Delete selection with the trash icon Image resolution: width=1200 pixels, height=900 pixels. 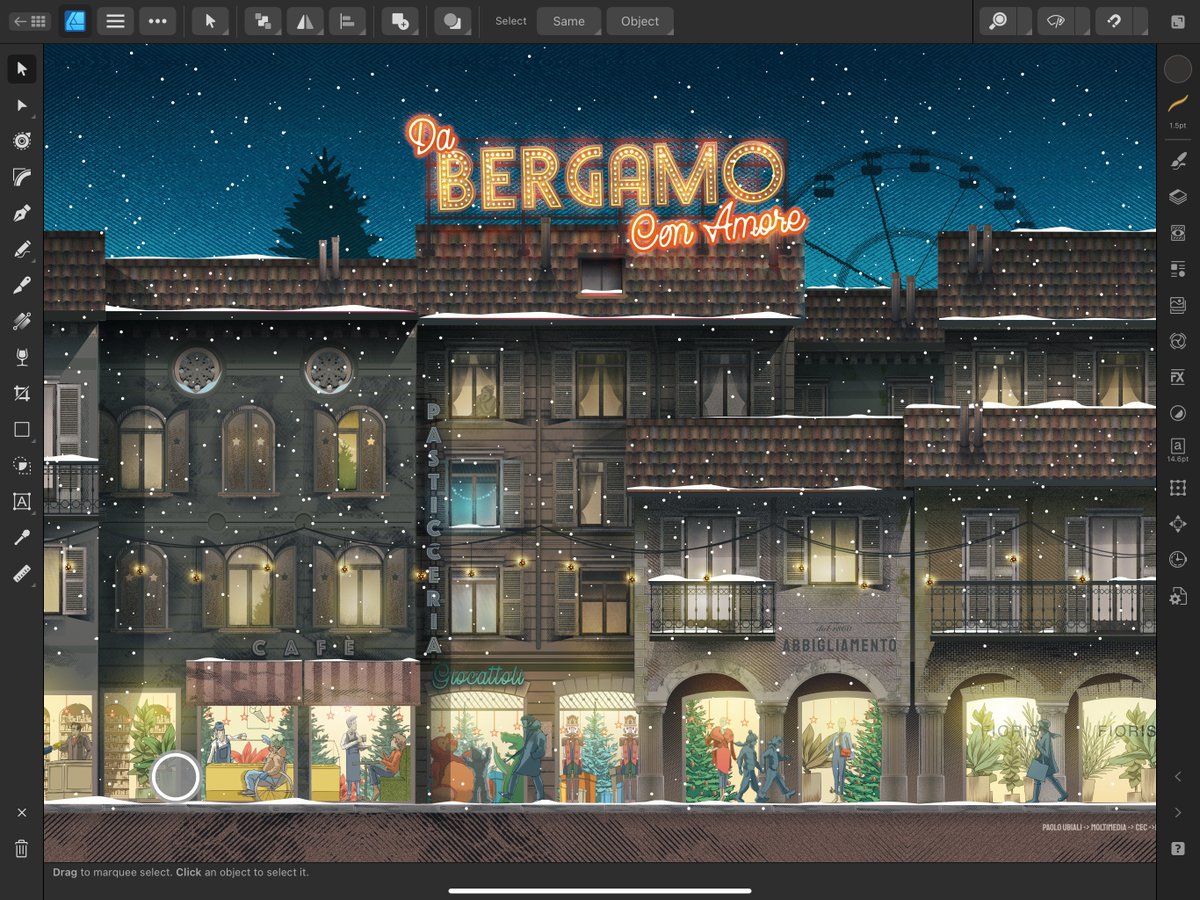tap(21, 849)
